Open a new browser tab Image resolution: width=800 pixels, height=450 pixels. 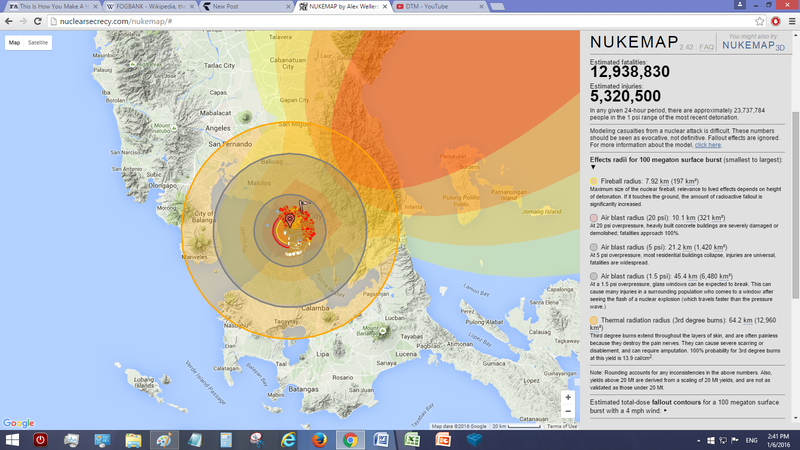[x=497, y=7]
